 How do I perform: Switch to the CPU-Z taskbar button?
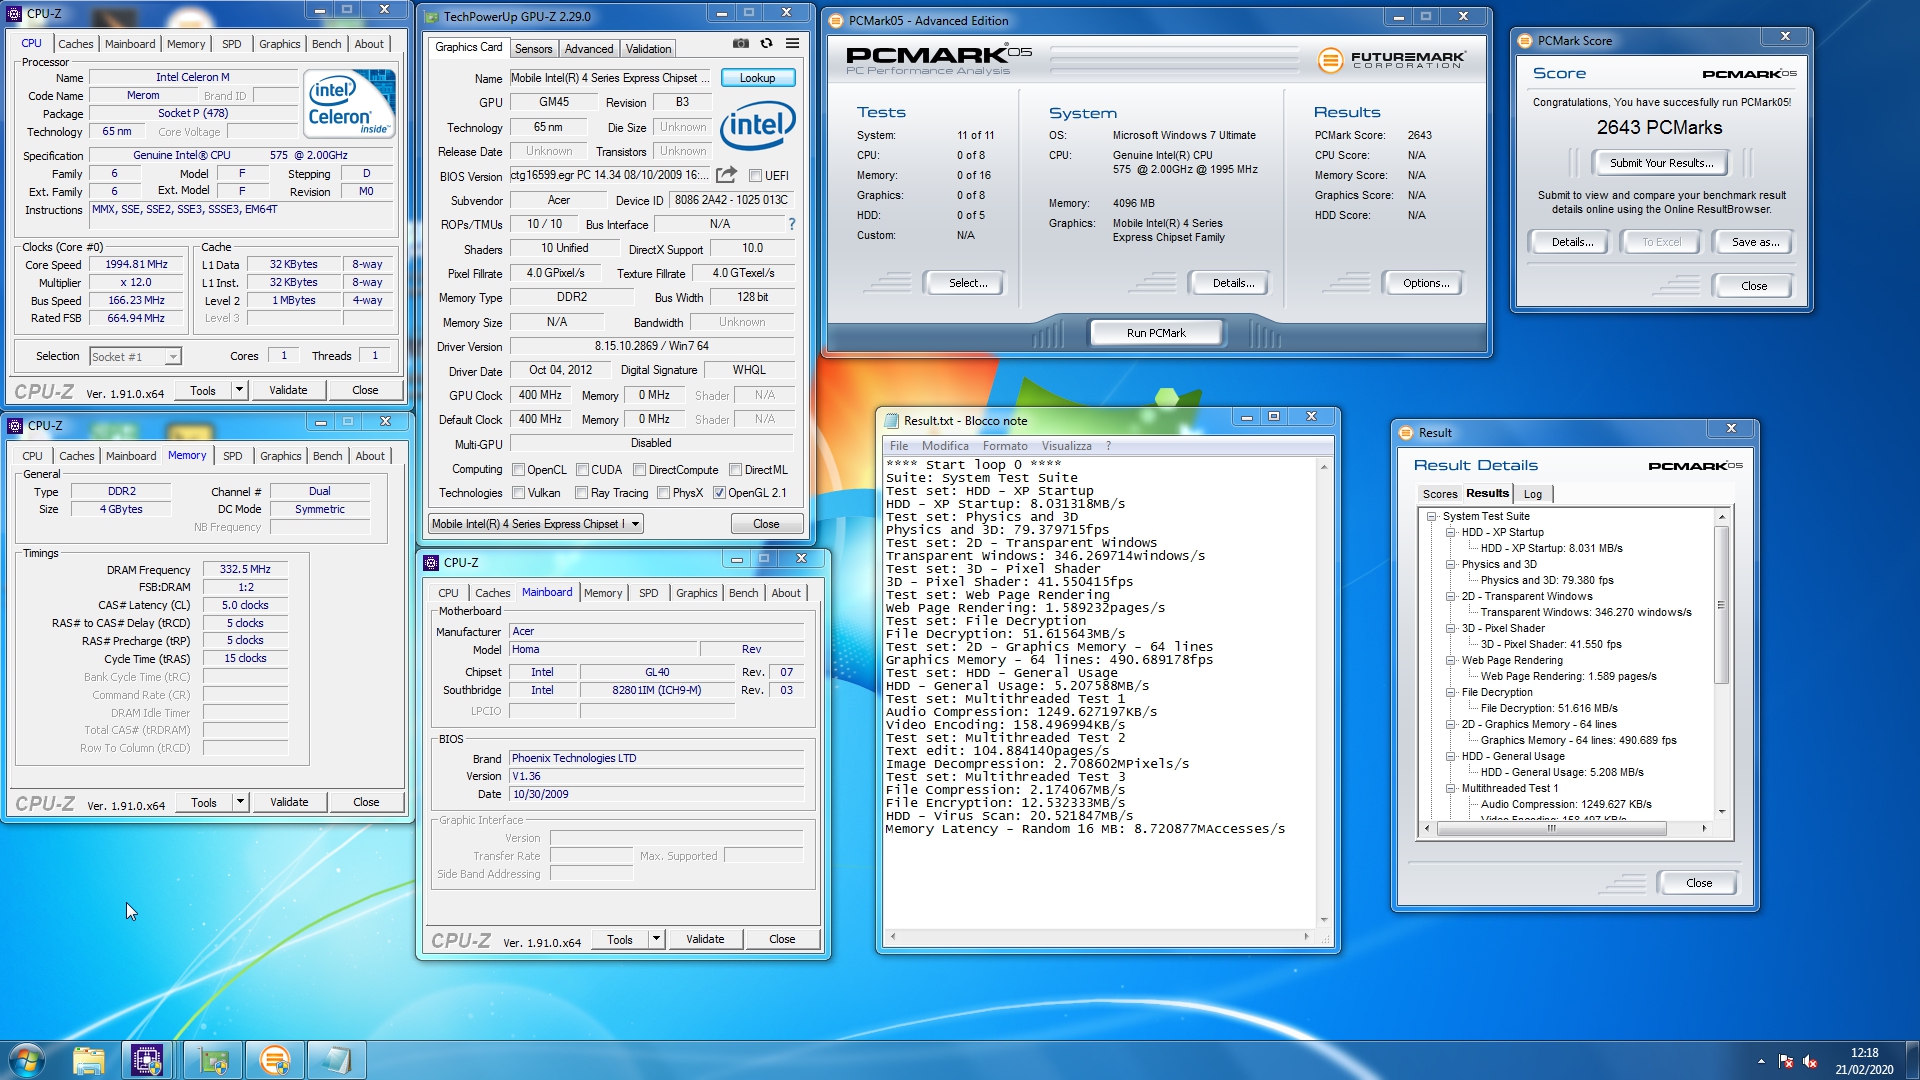(147, 1060)
